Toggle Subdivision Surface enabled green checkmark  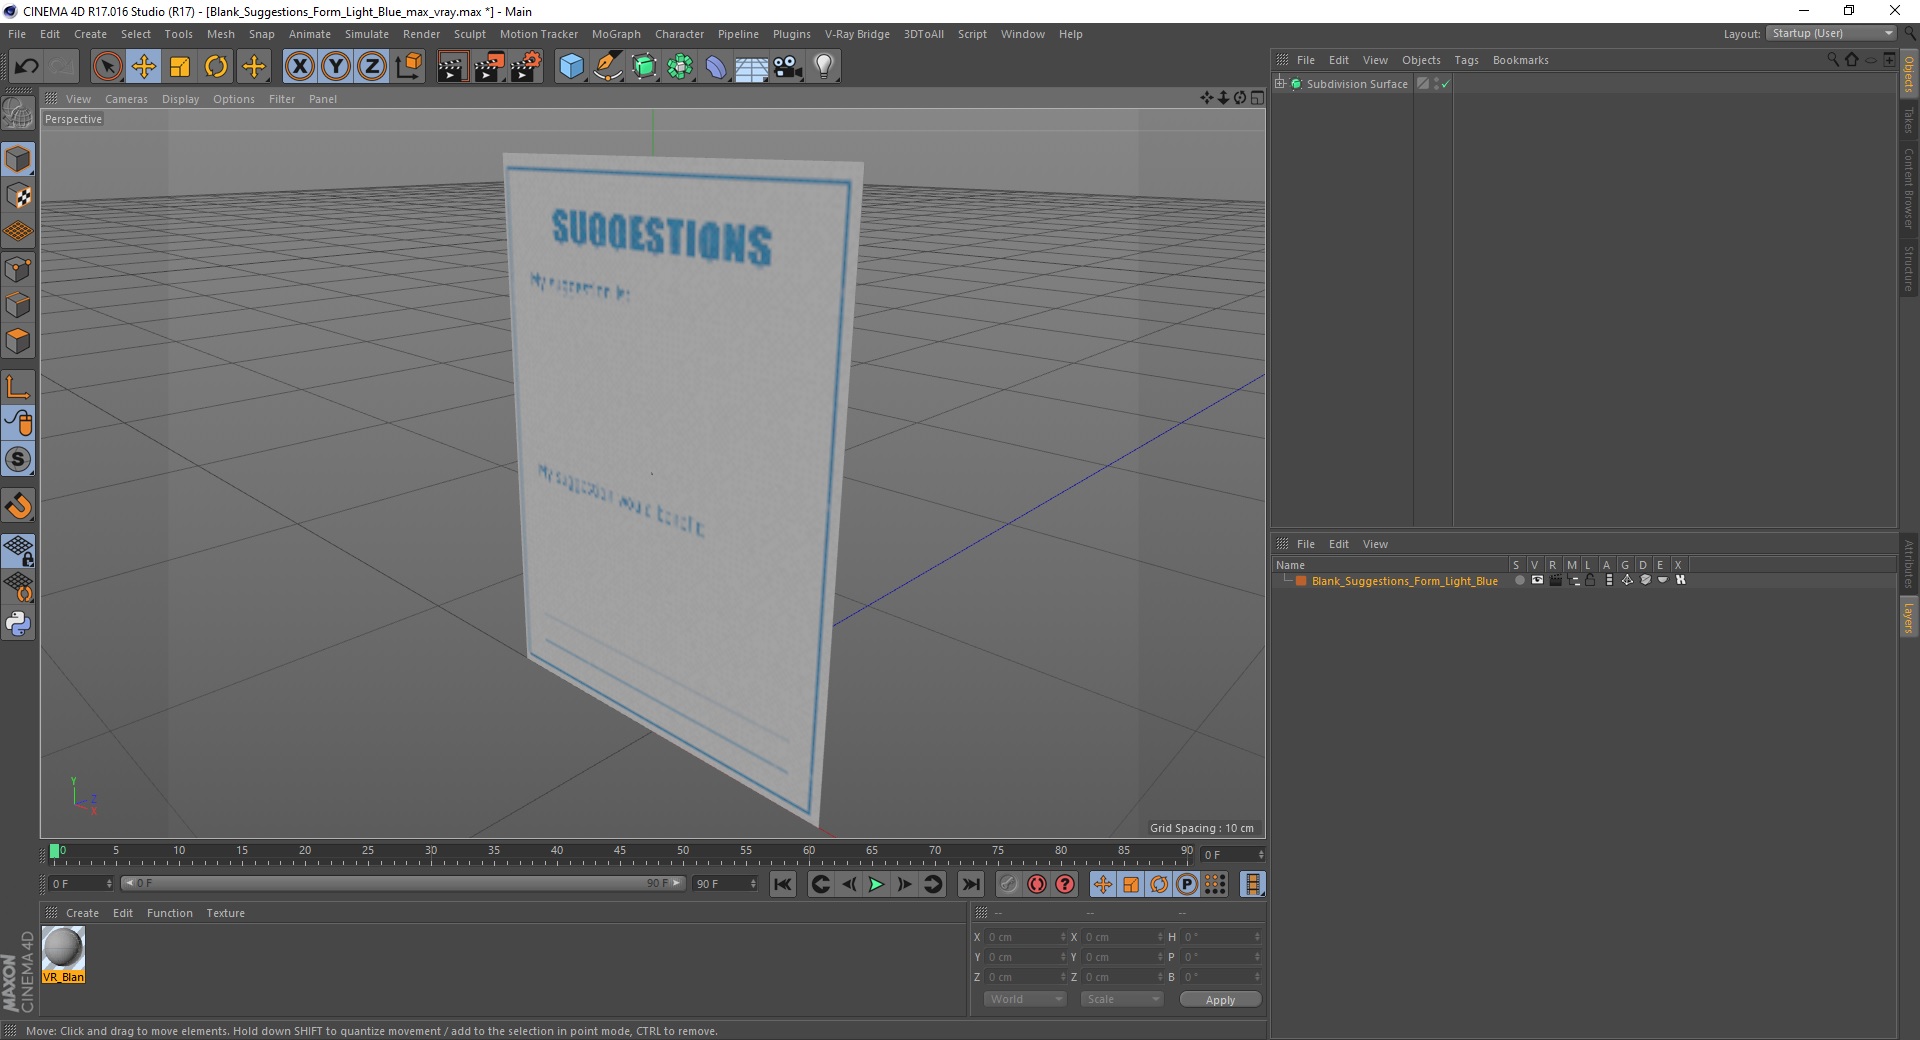[1445, 85]
